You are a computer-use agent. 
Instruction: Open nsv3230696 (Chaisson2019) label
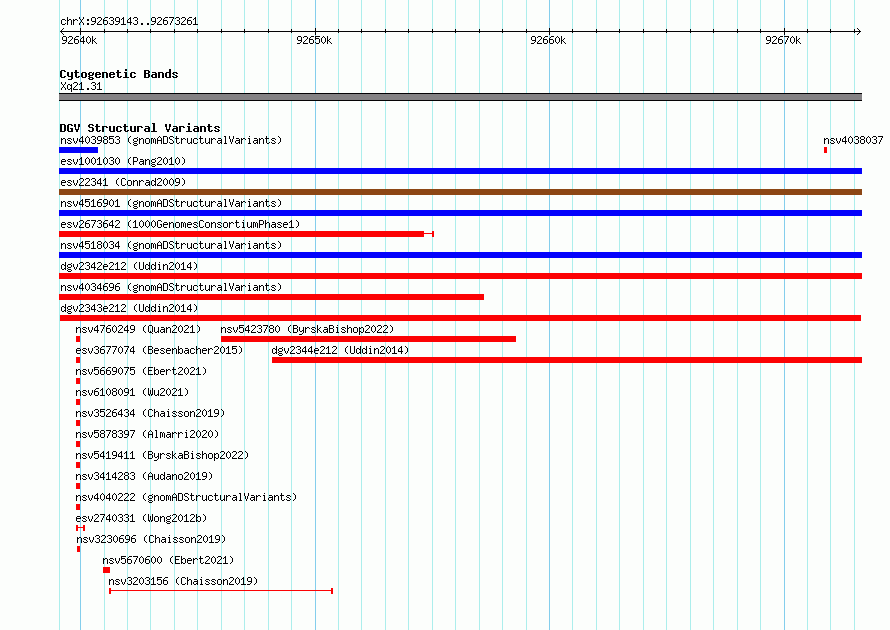pos(151,539)
